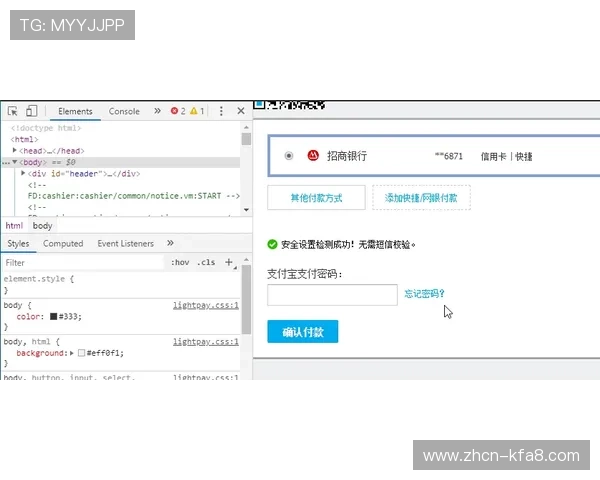The image size is (600, 480).
Task: Click the green security check icon
Action: point(272,244)
